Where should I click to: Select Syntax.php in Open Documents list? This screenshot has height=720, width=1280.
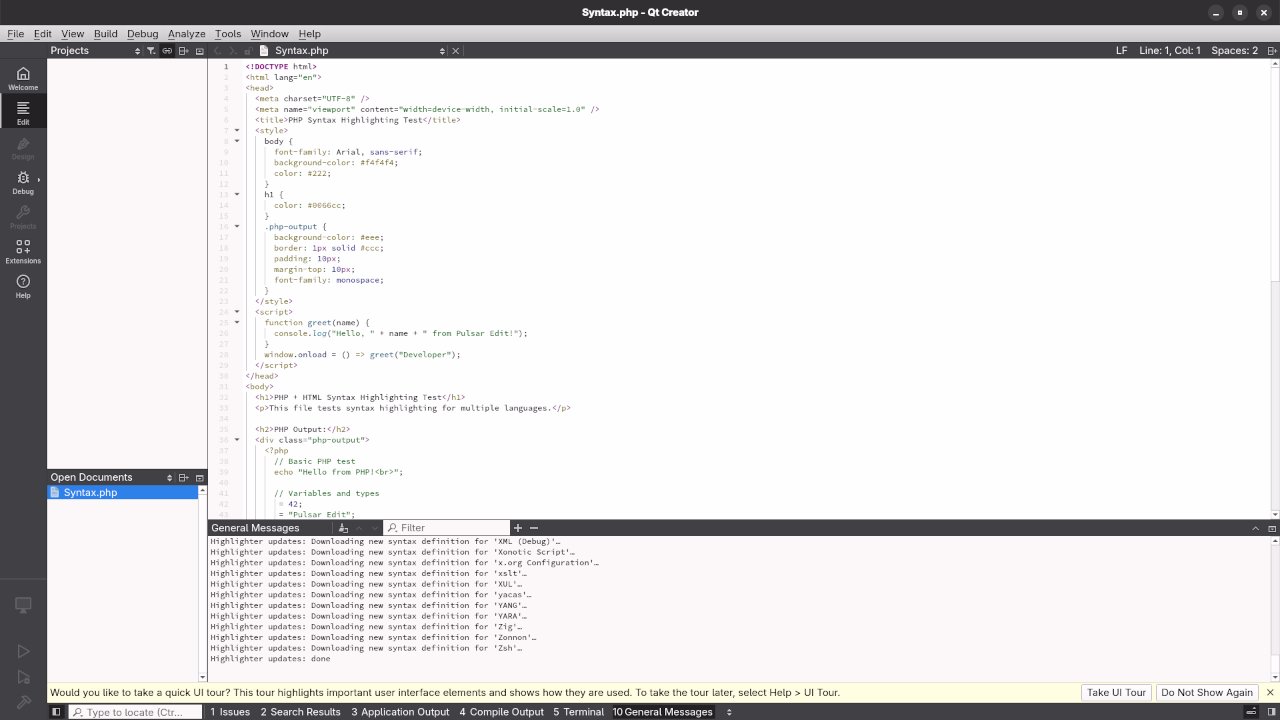[123, 492]
